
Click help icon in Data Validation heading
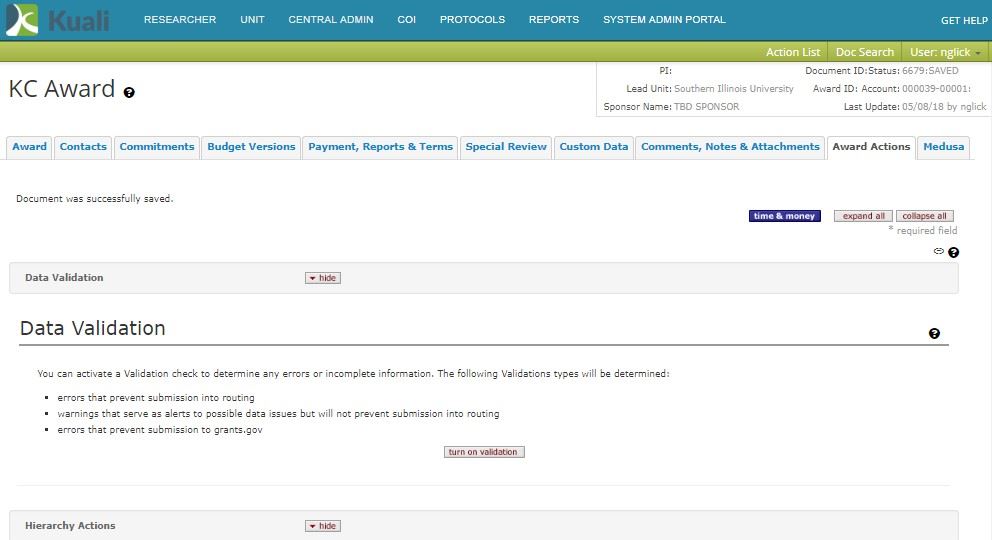[x=934, y=334]
